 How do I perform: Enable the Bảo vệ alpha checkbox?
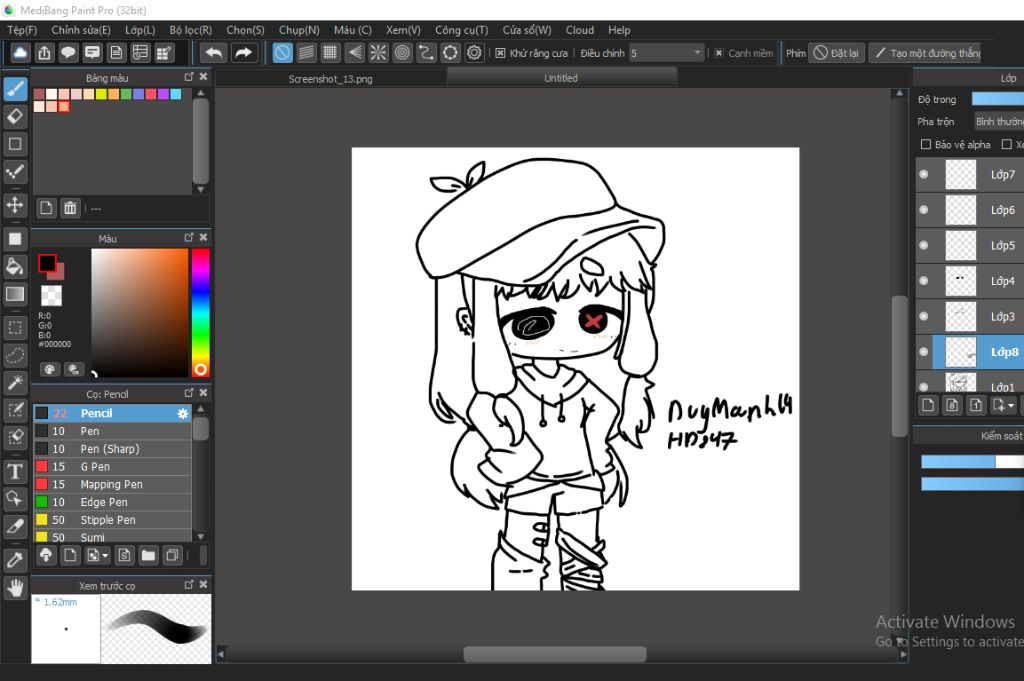click(925, 144)
